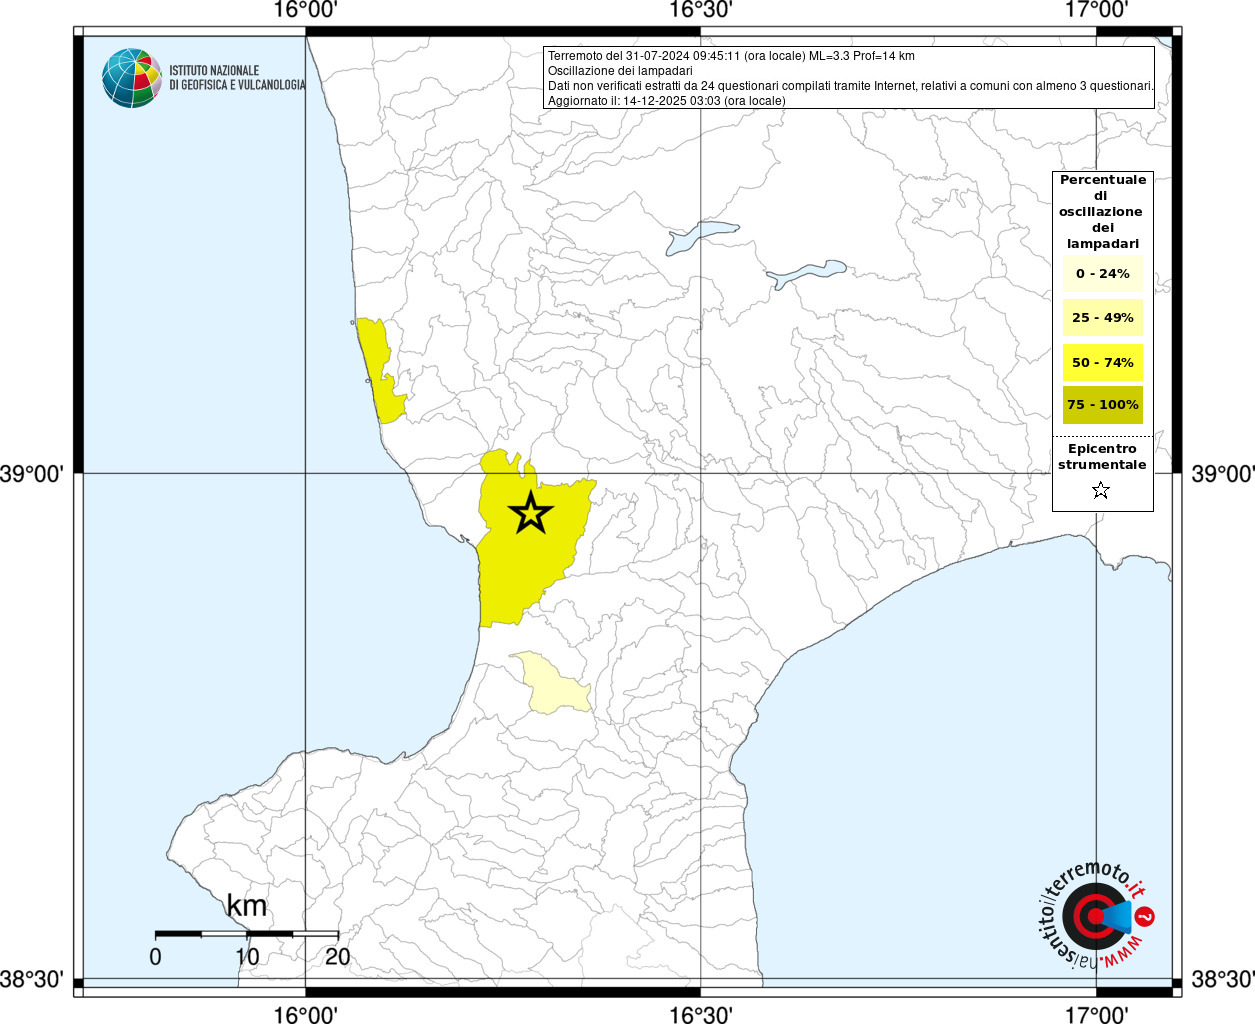Image resolution: width=1255 pixels, height=1024 pixels.
Task: Click the 'Istituto Nazionale di Geofisica e Vulcanologia' text
Action: [x=237, y=78]
